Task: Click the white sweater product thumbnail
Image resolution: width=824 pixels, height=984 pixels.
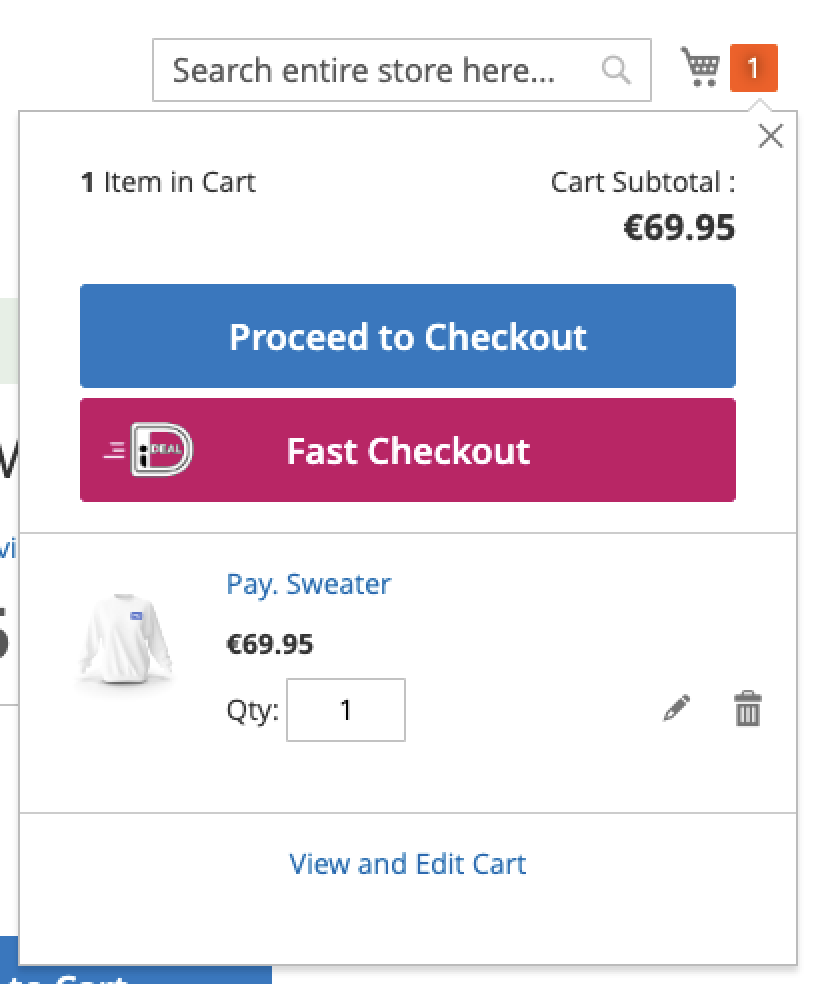Action: point(125,638)
